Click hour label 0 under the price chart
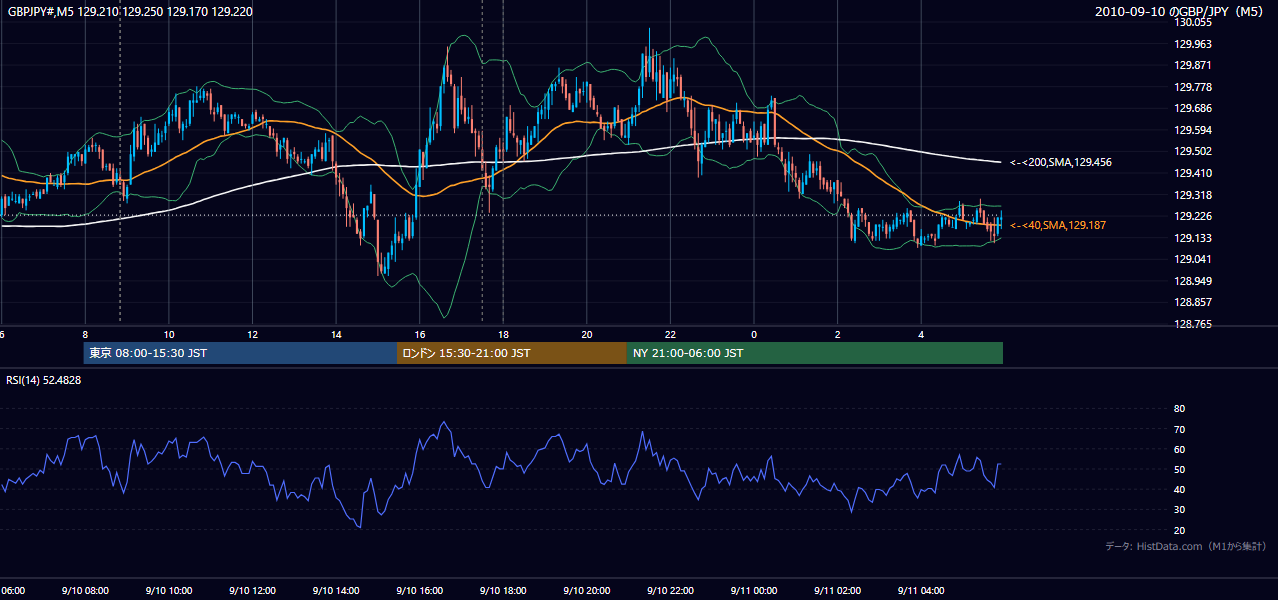Image resolution: width=1278 pixels, height=600 pixels. point(754,335)
